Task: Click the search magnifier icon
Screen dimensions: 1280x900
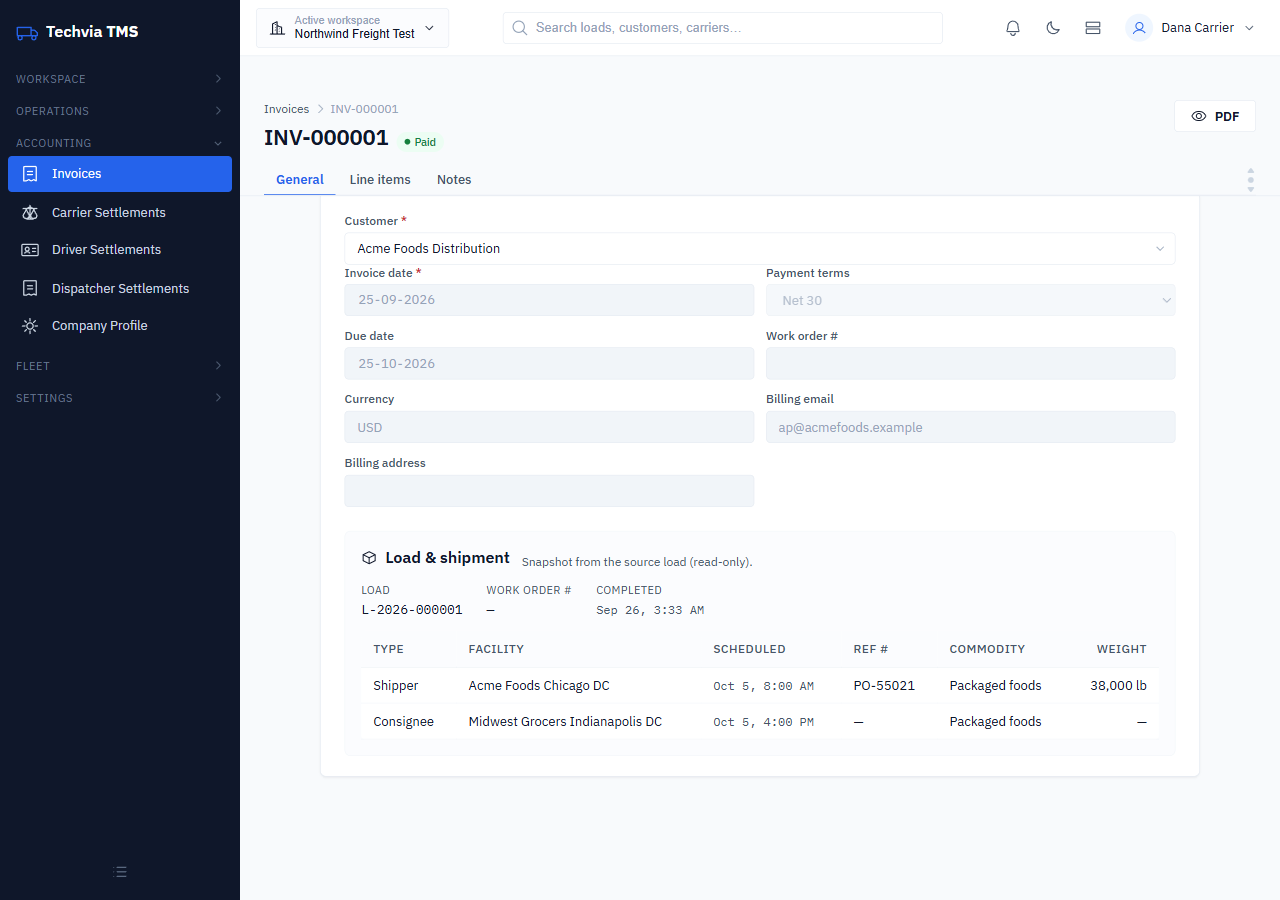Action: point(520,28)
